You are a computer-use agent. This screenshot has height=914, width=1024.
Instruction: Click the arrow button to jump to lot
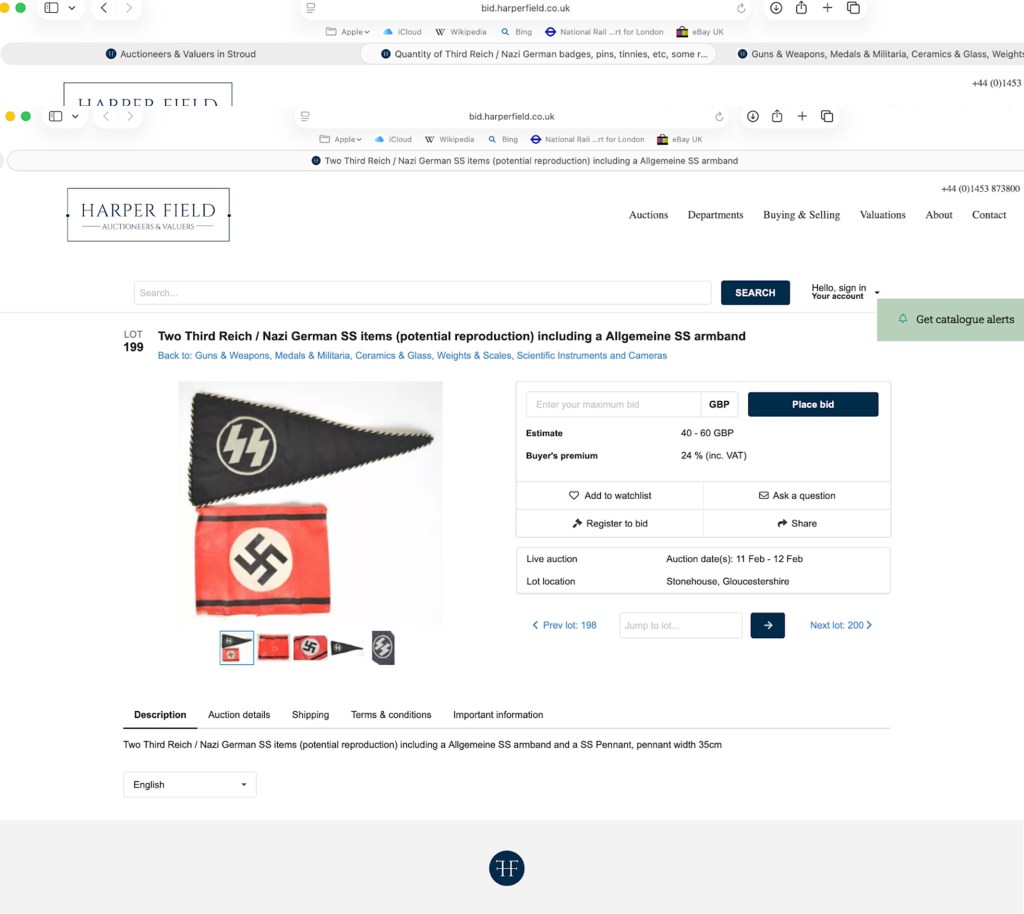point(768,625)
